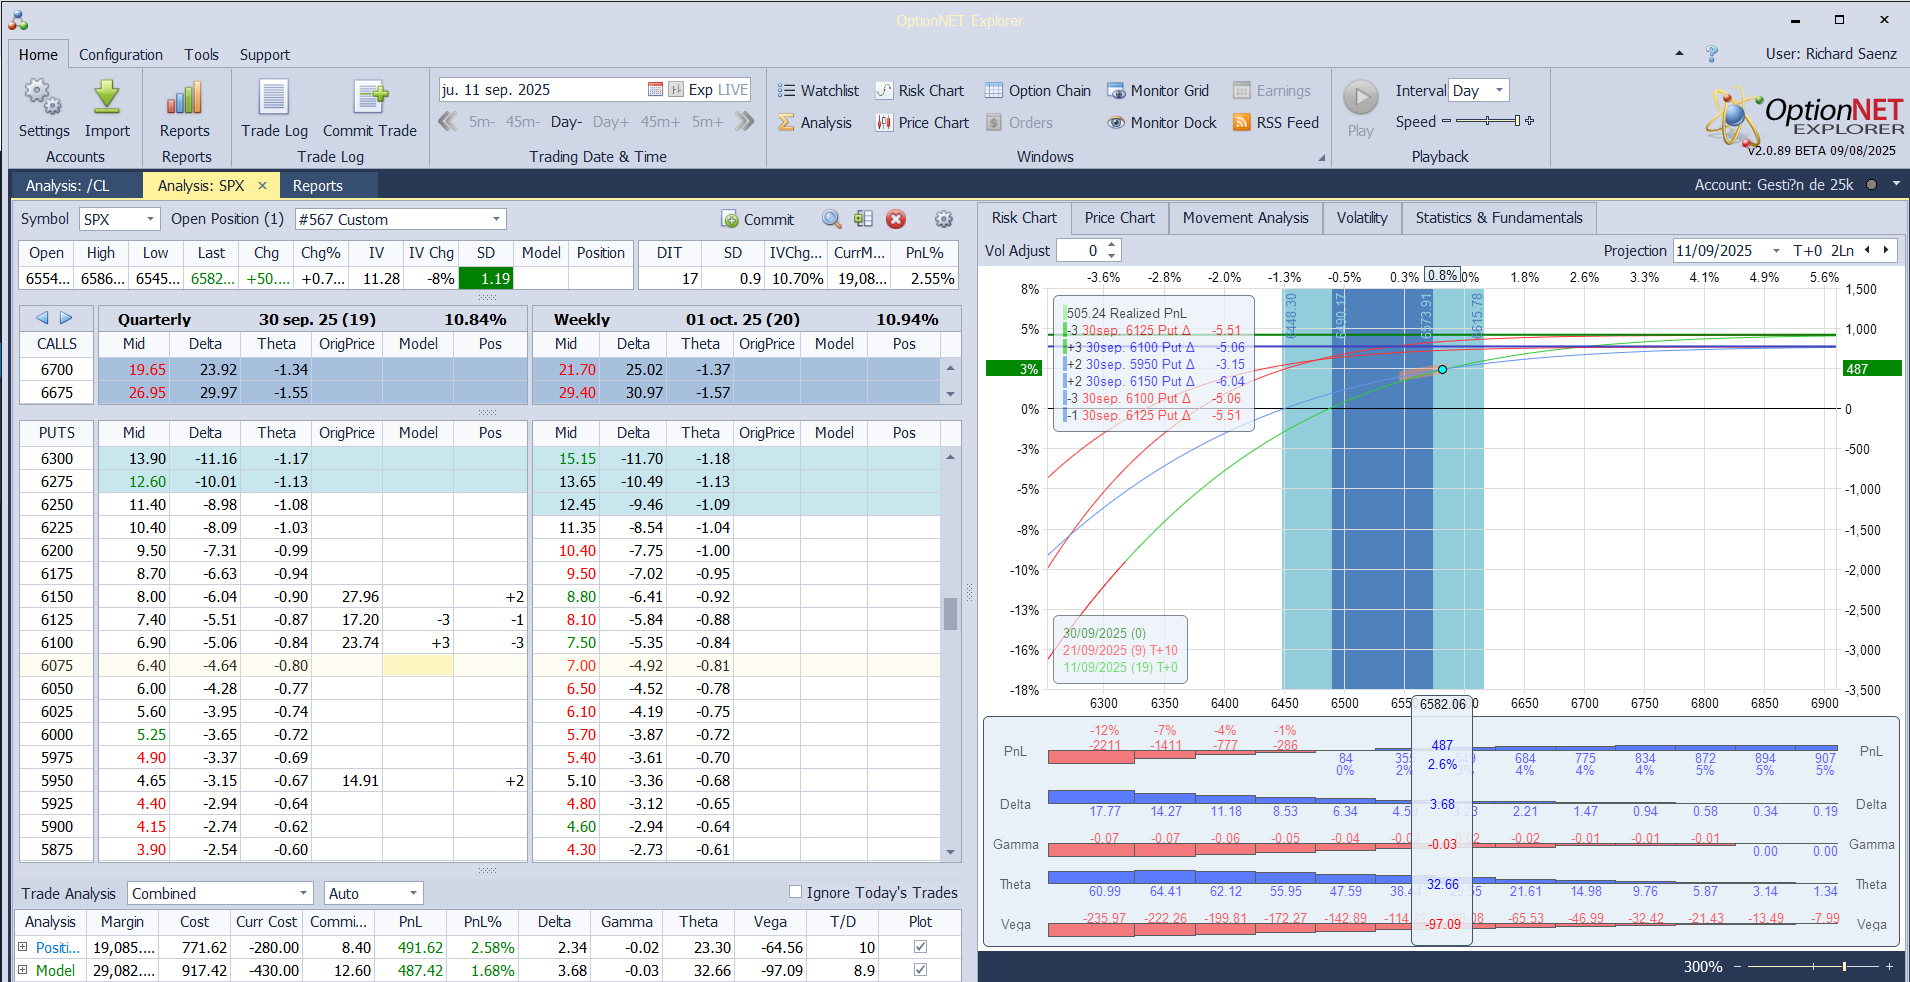
Task: Open the Monitor Dock window
Action: [x=1162, y=123]
